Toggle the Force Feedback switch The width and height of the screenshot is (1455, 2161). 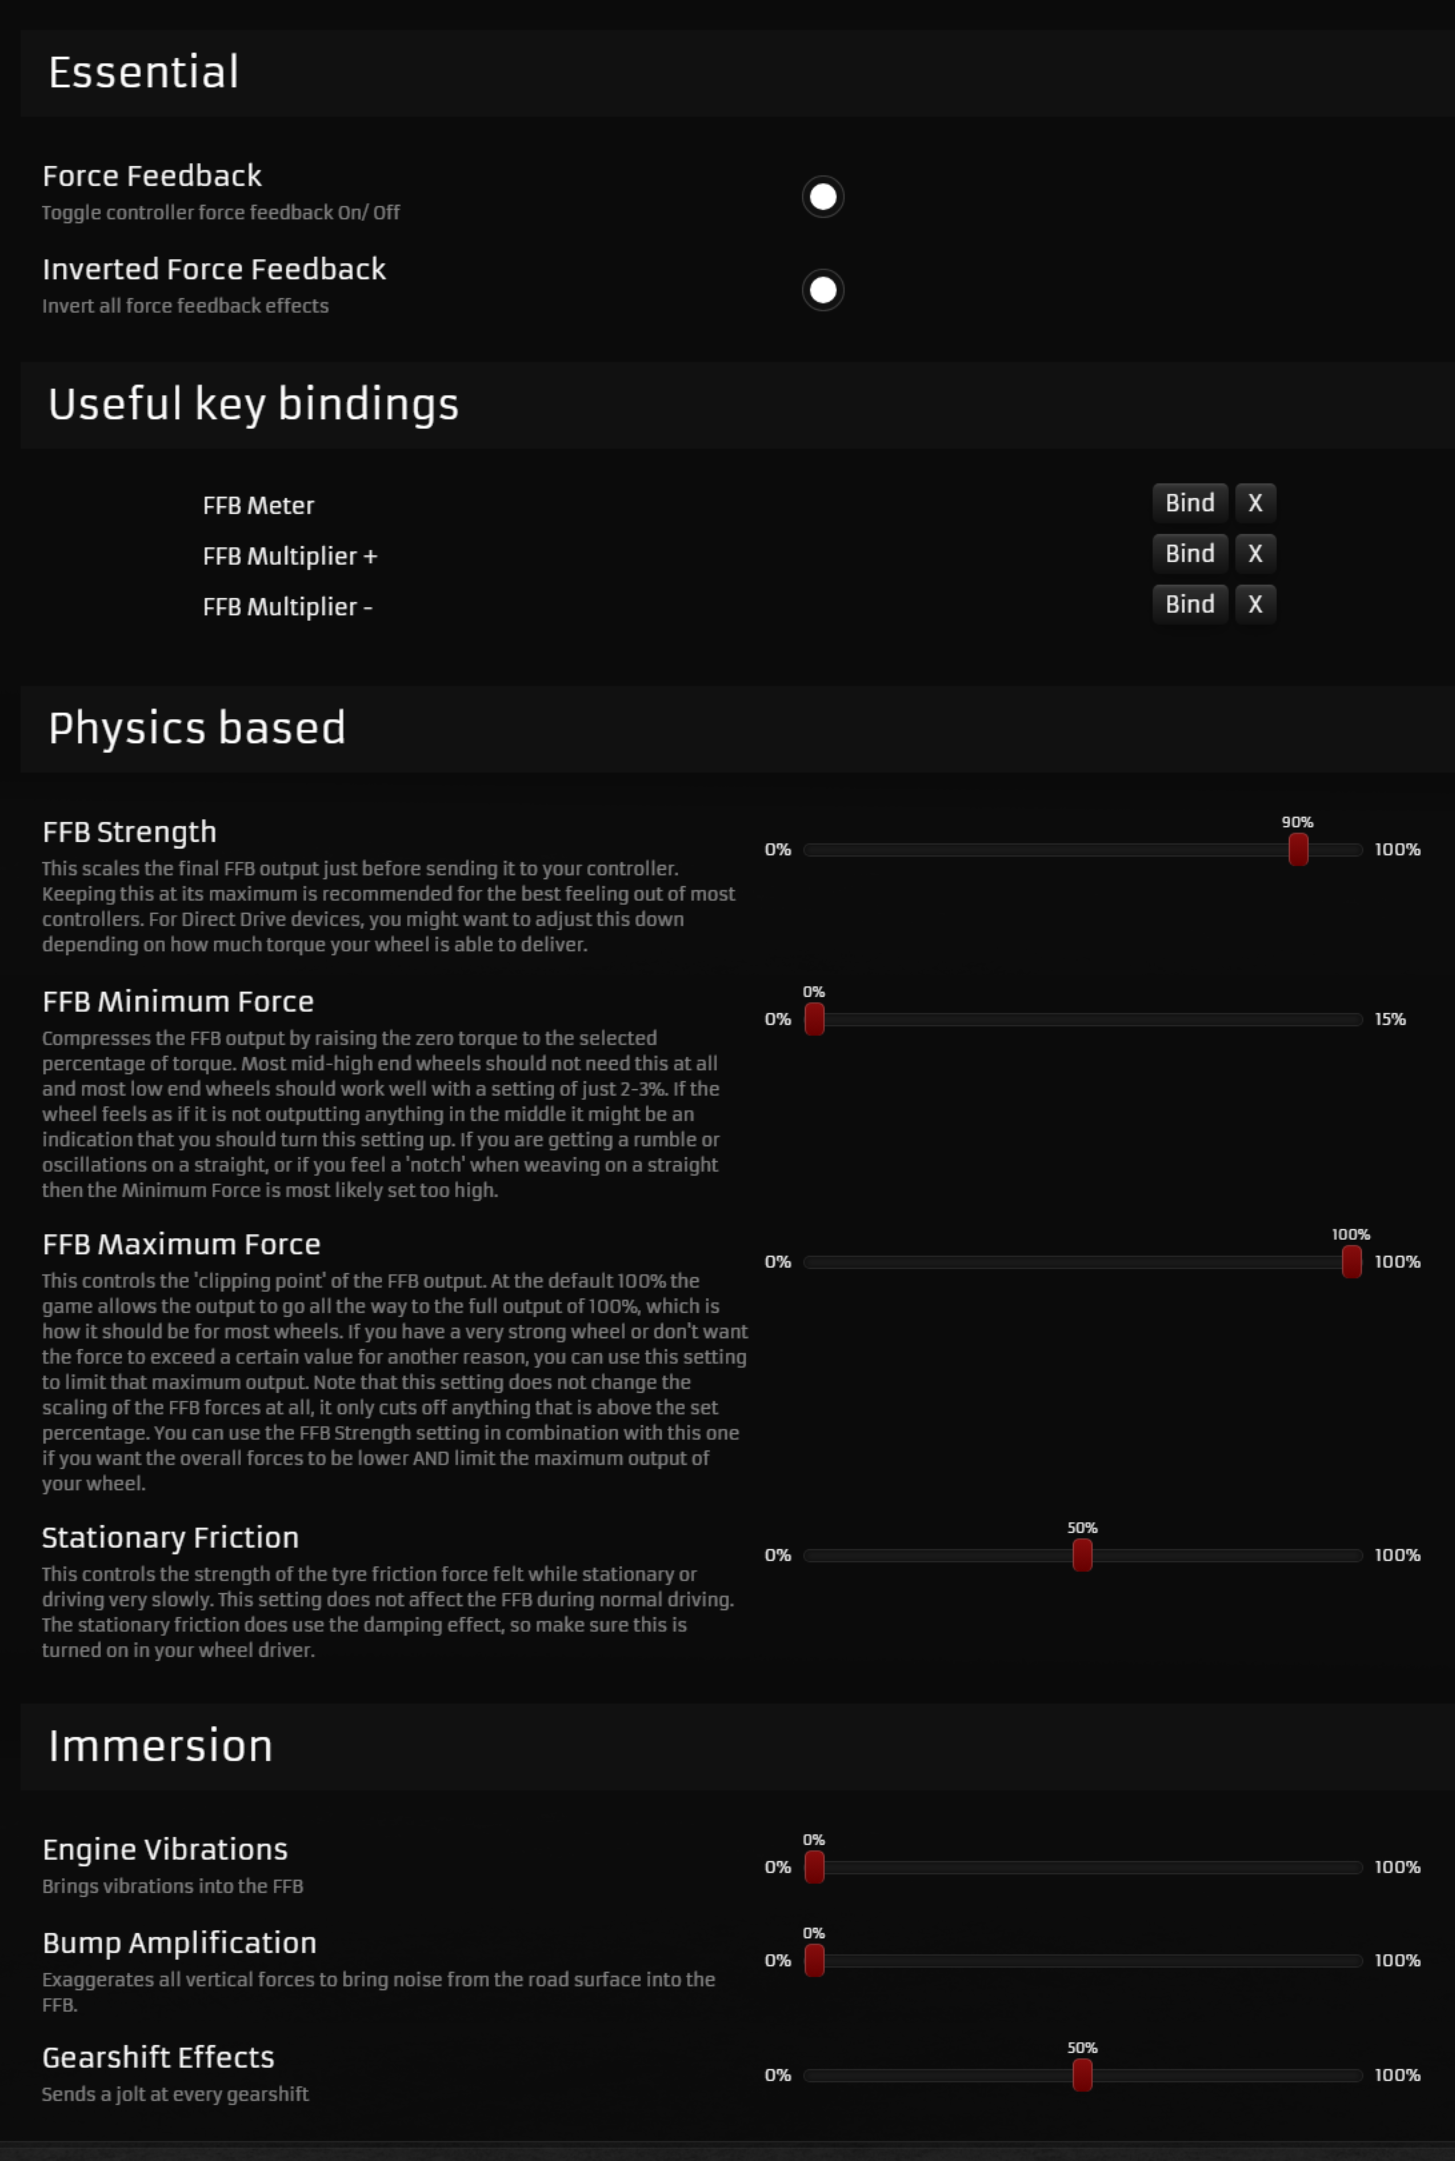pos(823,197)
